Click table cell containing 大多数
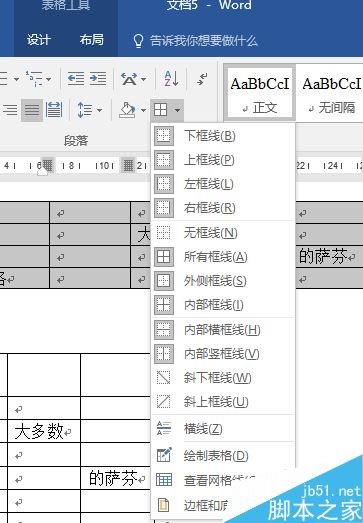363x523 pixels. (x=44, y=431)
